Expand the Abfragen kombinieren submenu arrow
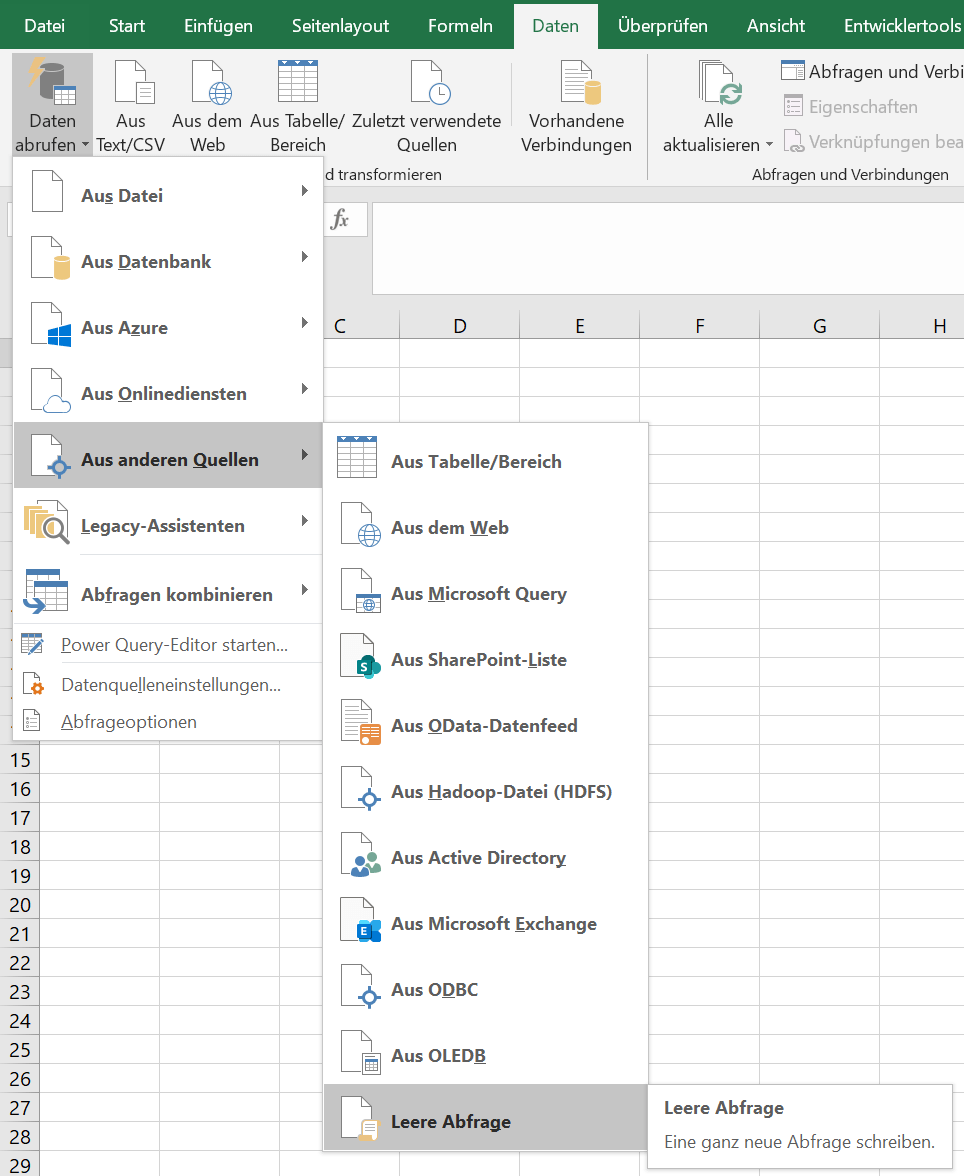The height and width of the screenshot is (1176, 964). (305, 590)
